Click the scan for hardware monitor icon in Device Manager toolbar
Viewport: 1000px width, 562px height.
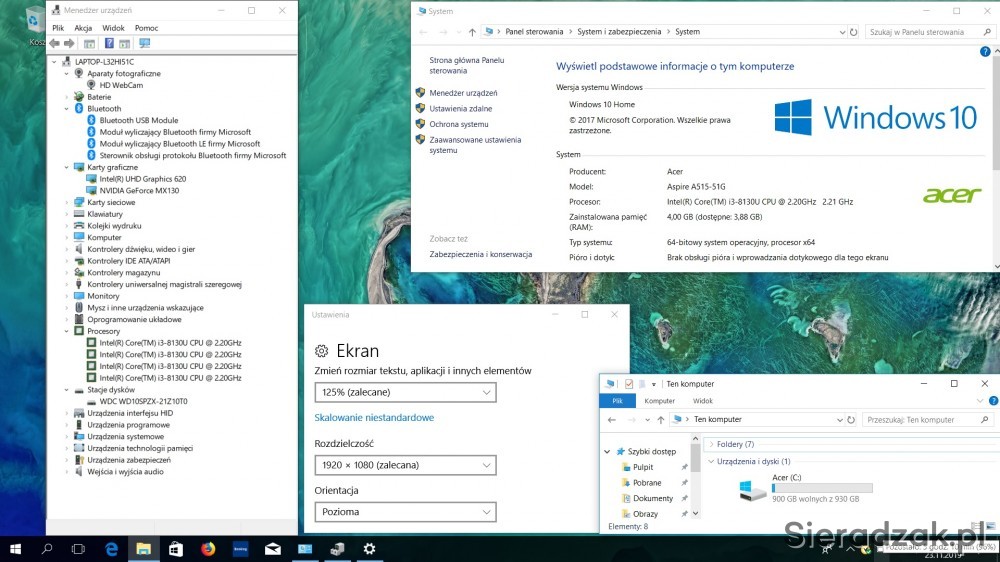coord(145,43)
